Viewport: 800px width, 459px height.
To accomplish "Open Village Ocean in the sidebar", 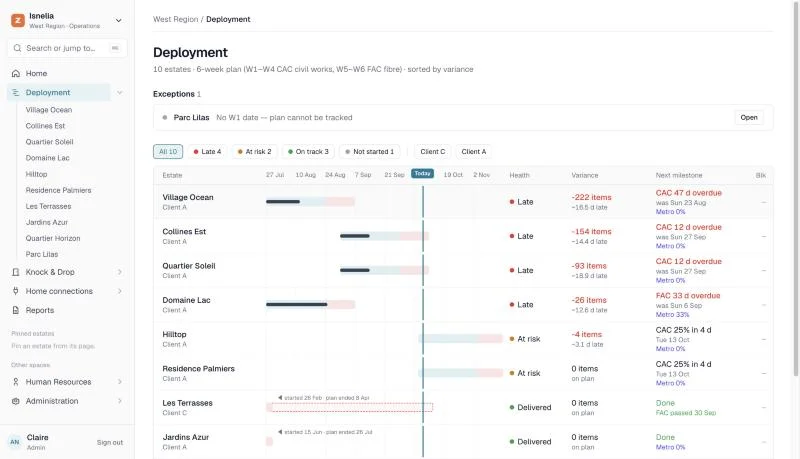I will pyautogui.click(x=48, y=110).
